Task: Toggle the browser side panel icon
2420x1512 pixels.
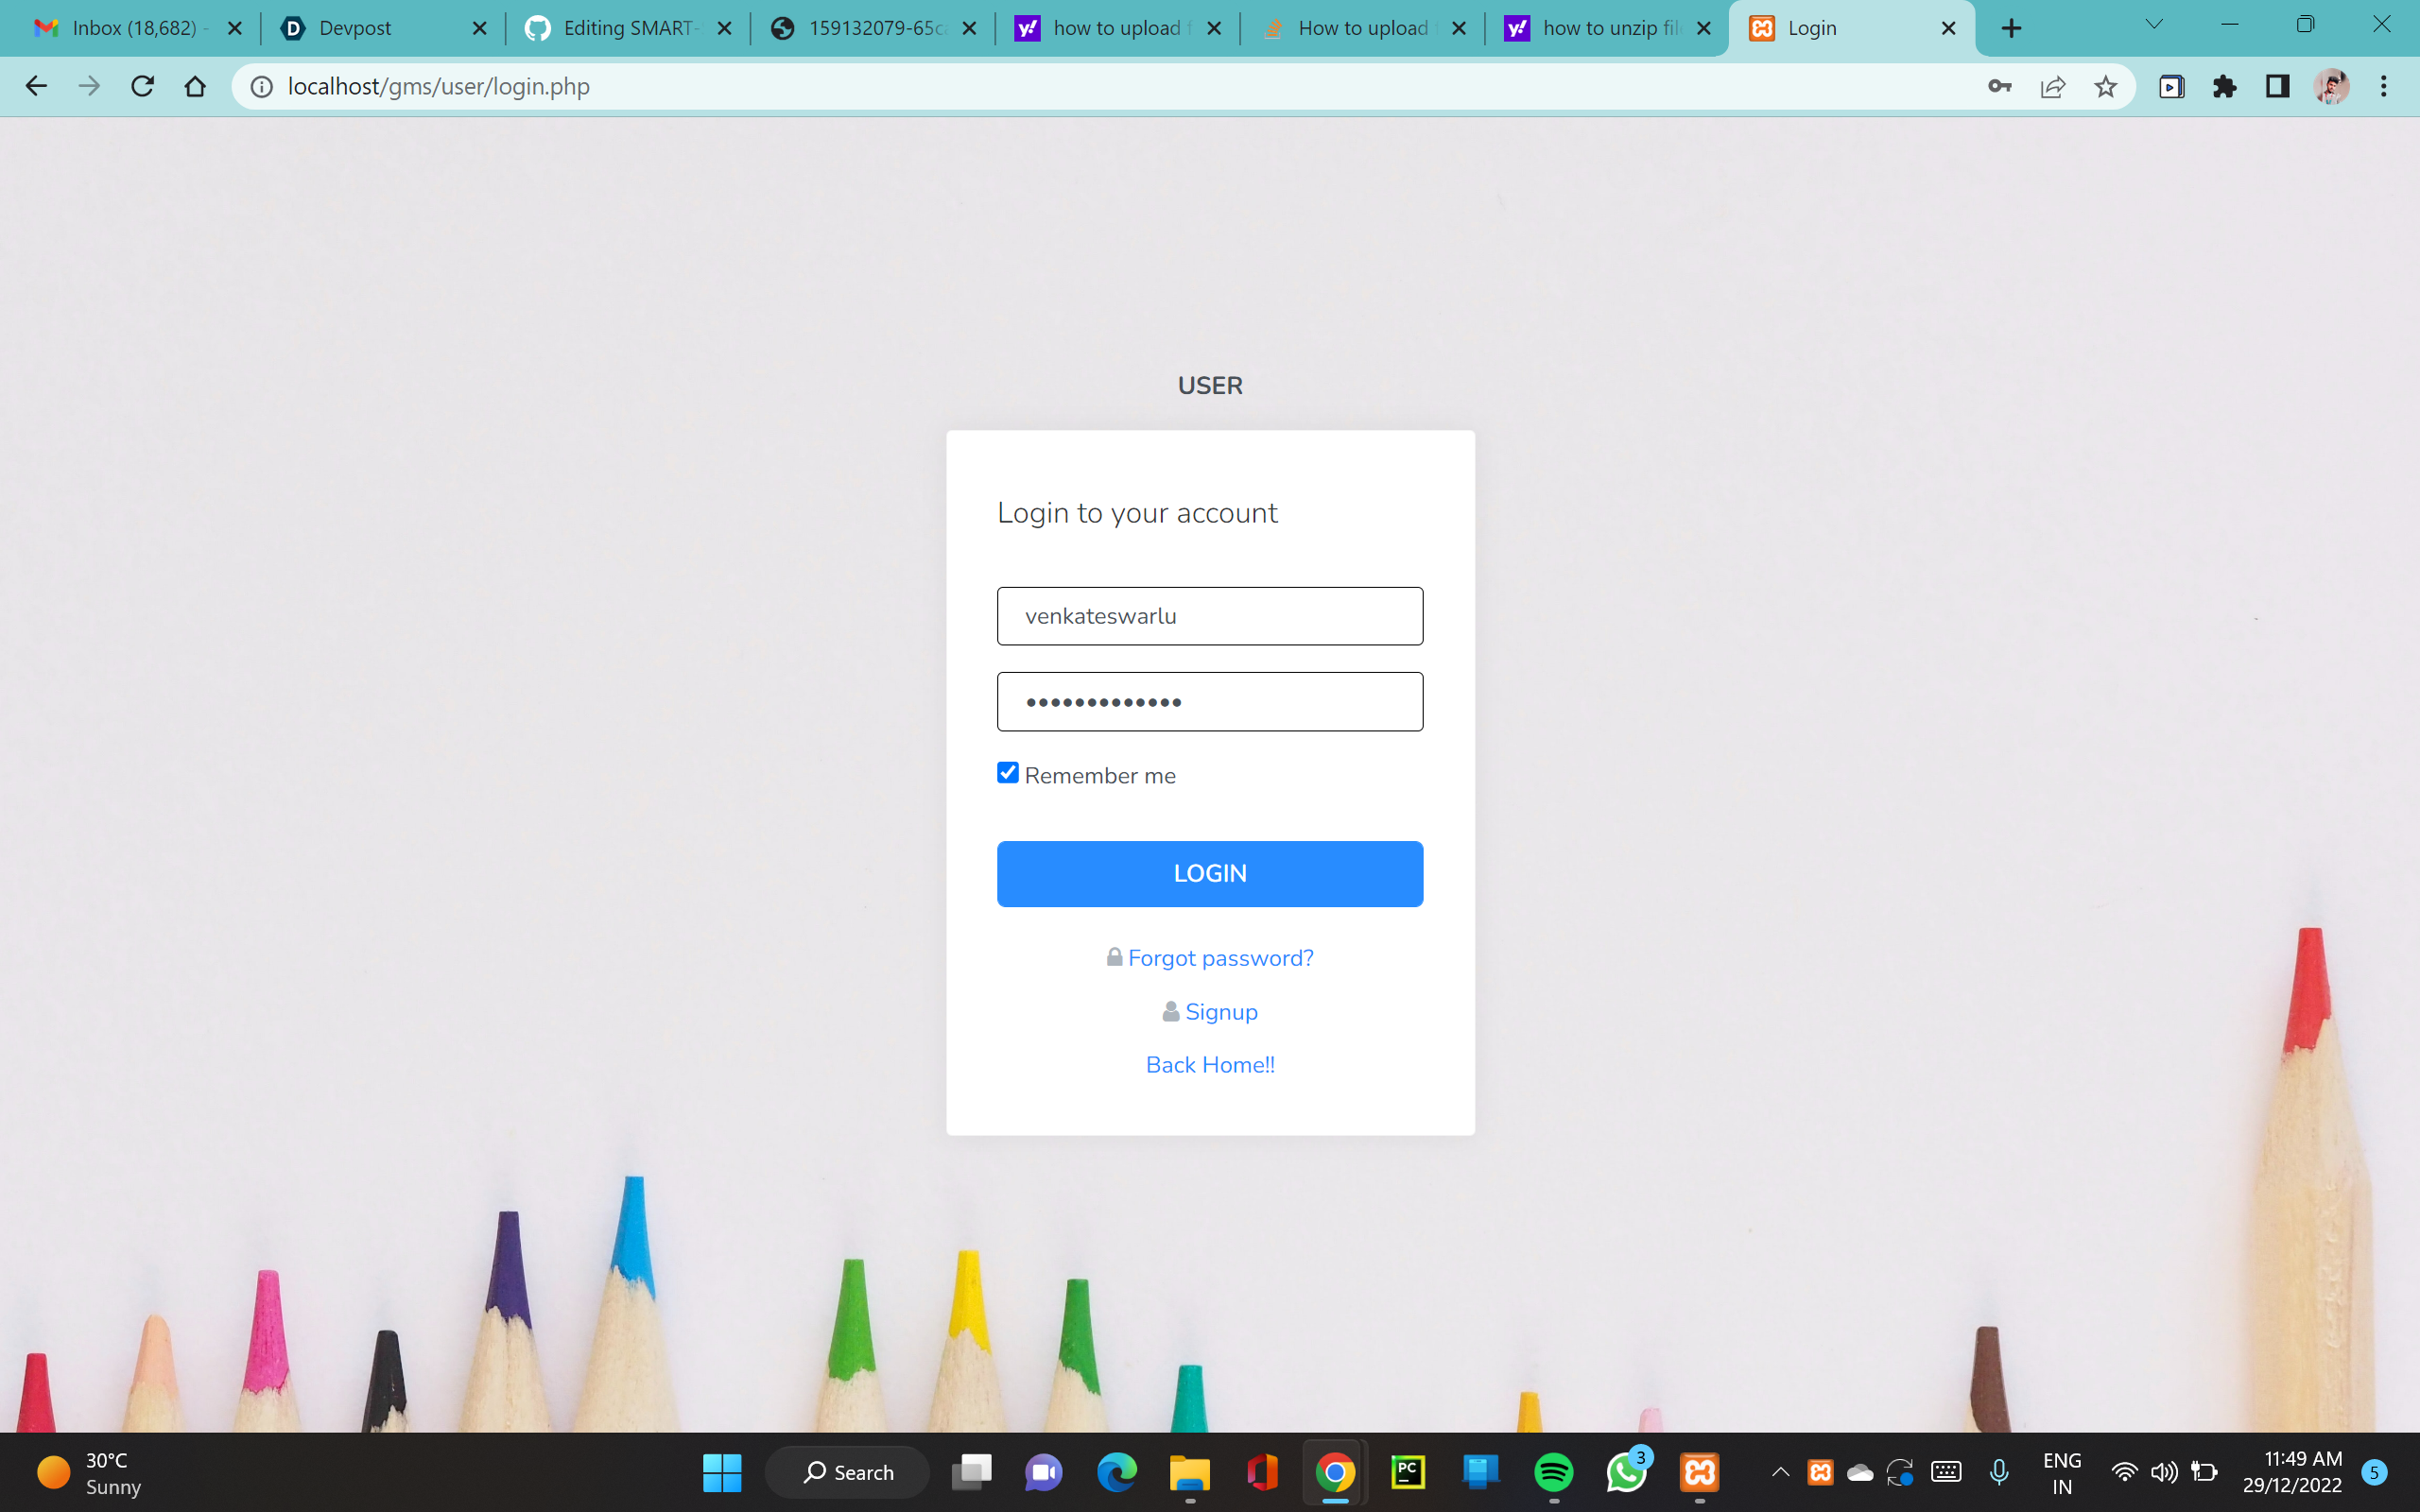Action: pyautogui.click(x=2277, y=87)
